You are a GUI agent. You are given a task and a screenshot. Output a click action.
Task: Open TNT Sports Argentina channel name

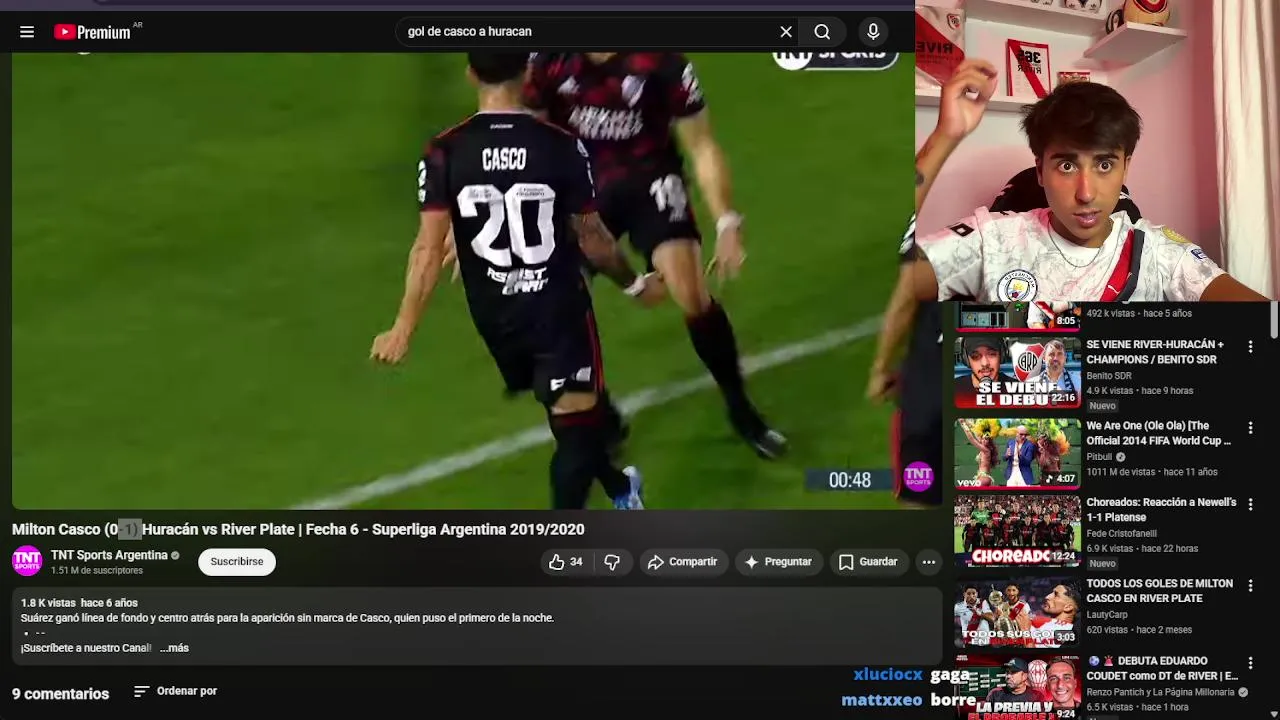109,555
